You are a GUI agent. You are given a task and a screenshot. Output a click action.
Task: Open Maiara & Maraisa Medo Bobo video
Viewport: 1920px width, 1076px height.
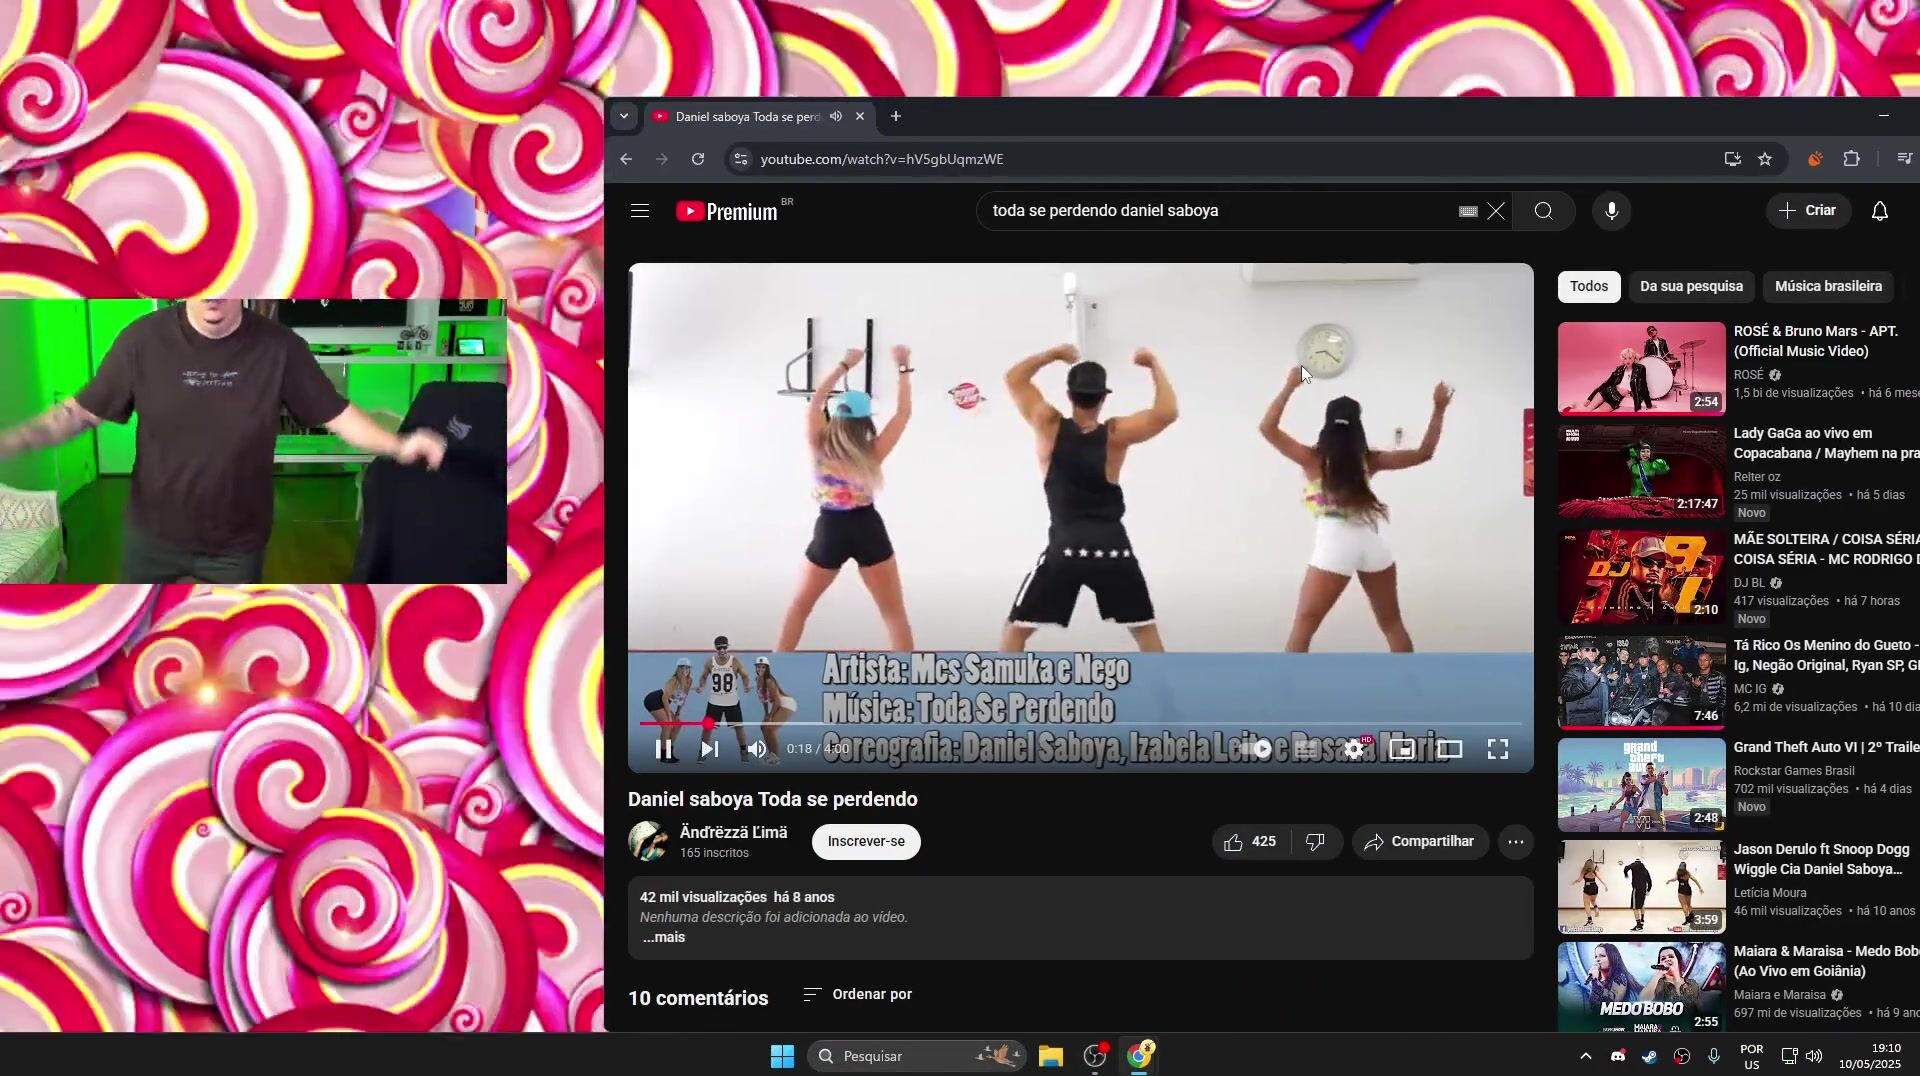(1642, 987)
